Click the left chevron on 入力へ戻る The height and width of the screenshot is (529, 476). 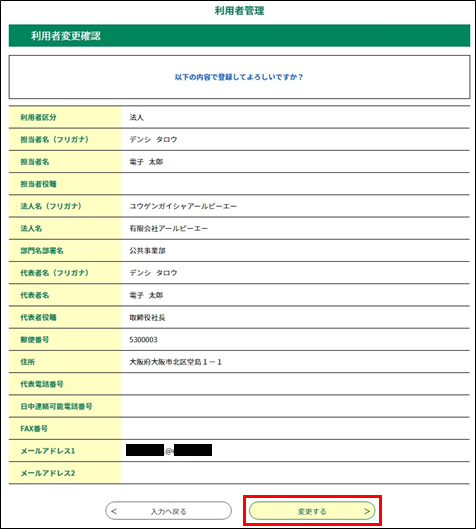pos(114,511)
